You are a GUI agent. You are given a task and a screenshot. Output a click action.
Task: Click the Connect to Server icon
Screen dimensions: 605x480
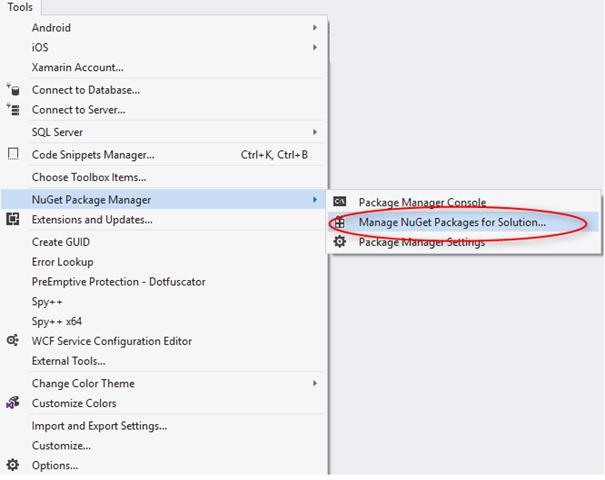tap(13, 109)
